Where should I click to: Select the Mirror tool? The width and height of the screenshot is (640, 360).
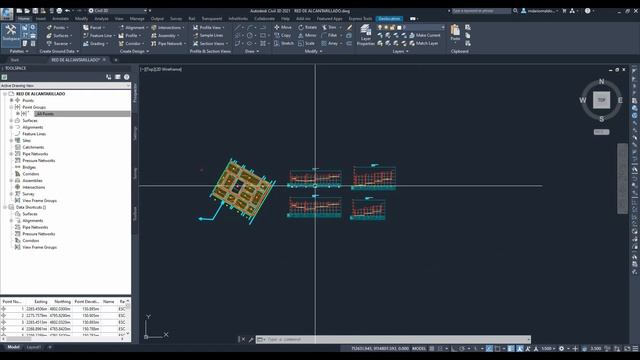tap(307, 36)
